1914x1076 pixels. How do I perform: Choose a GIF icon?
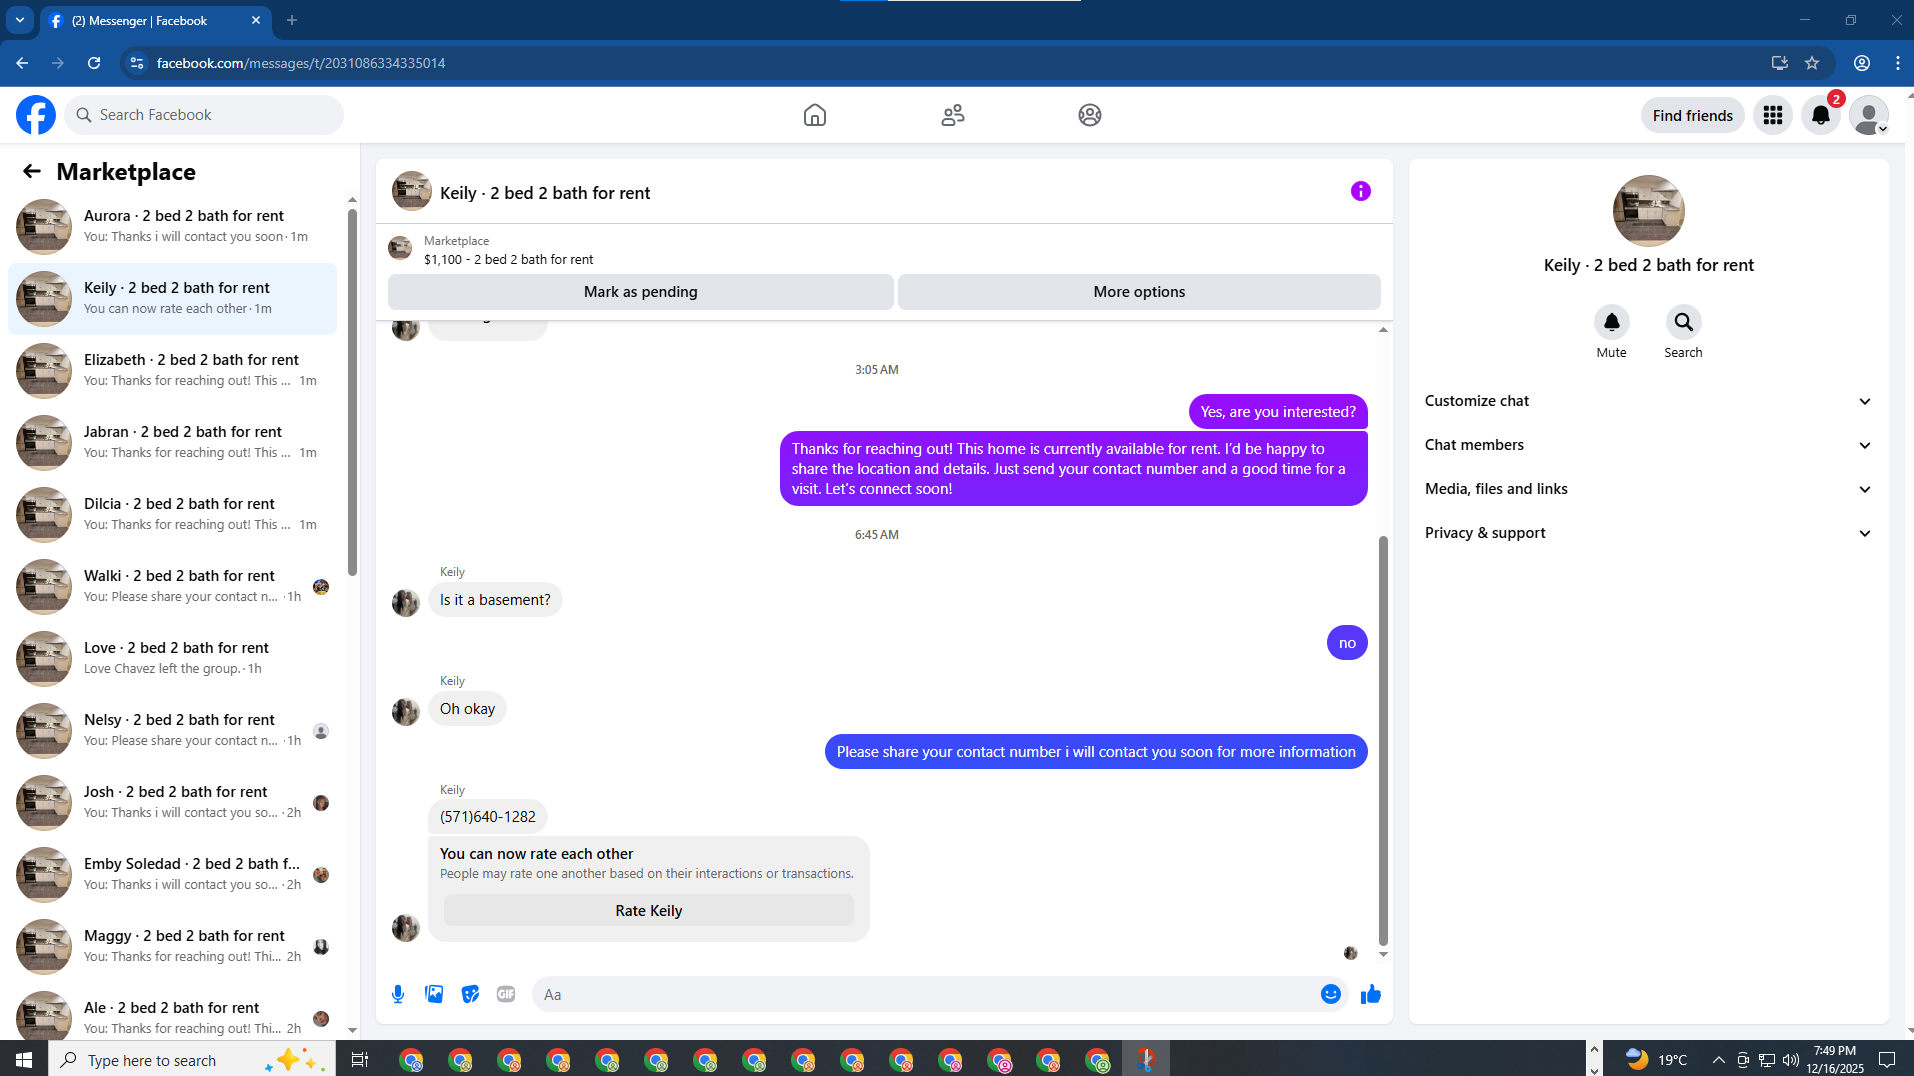[x=506, y=994]
